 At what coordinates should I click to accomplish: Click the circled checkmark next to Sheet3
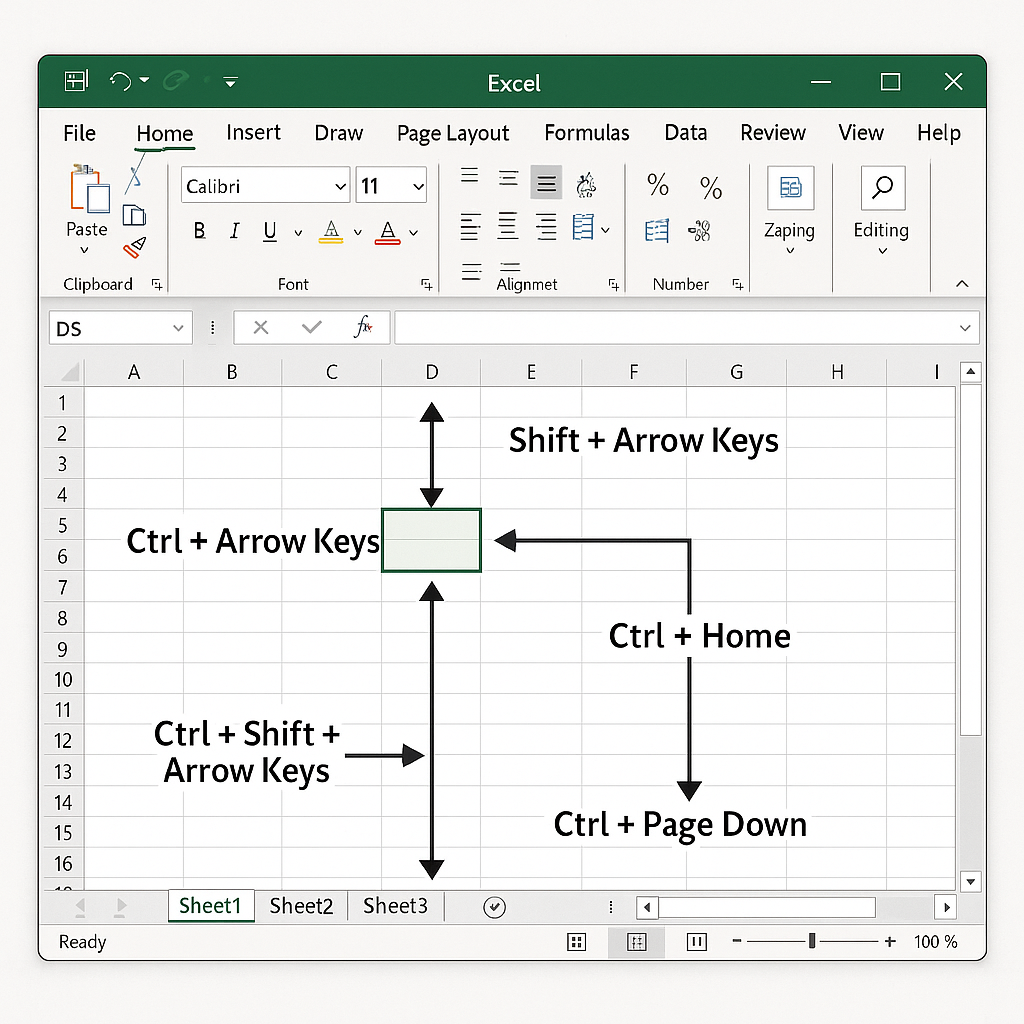tap(494, 907)
